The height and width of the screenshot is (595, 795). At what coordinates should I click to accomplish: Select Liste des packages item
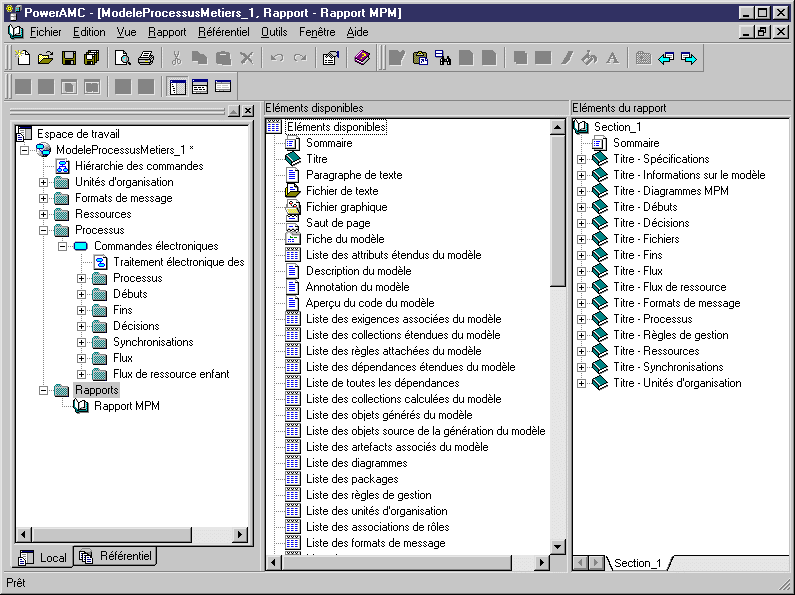coord(352,479)
